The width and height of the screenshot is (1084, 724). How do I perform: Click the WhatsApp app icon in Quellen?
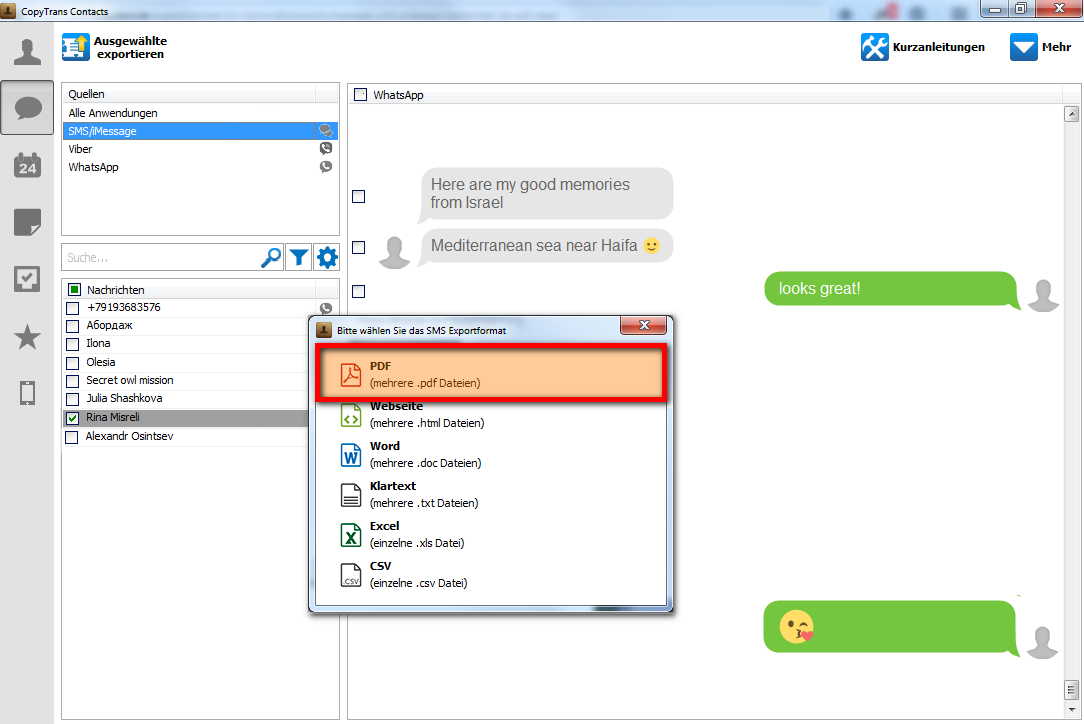tap(326, 167)
